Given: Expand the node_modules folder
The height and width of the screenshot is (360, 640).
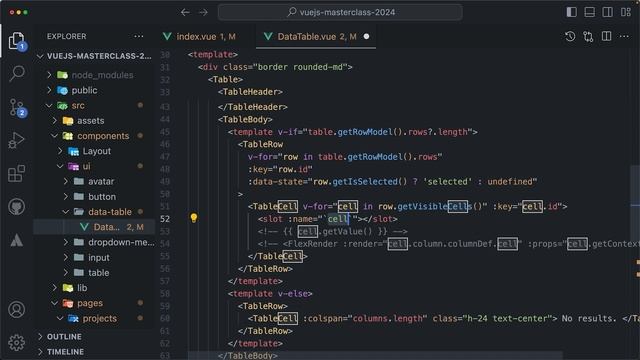Looking at the screenshot, I should click(x=94, y=75).
